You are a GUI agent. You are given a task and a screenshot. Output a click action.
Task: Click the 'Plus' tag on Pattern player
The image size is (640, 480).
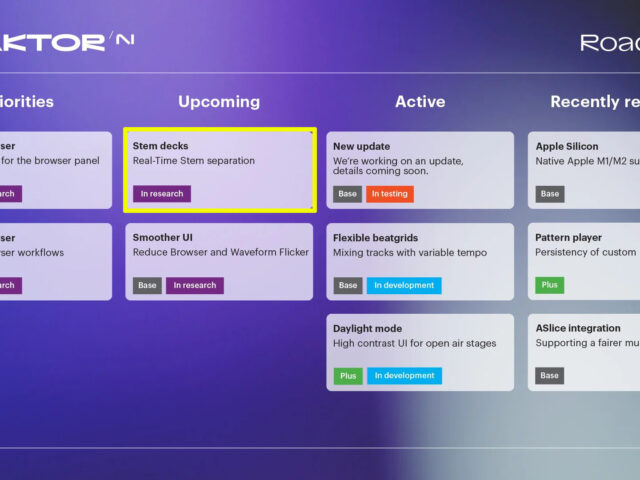pos(549,285)
